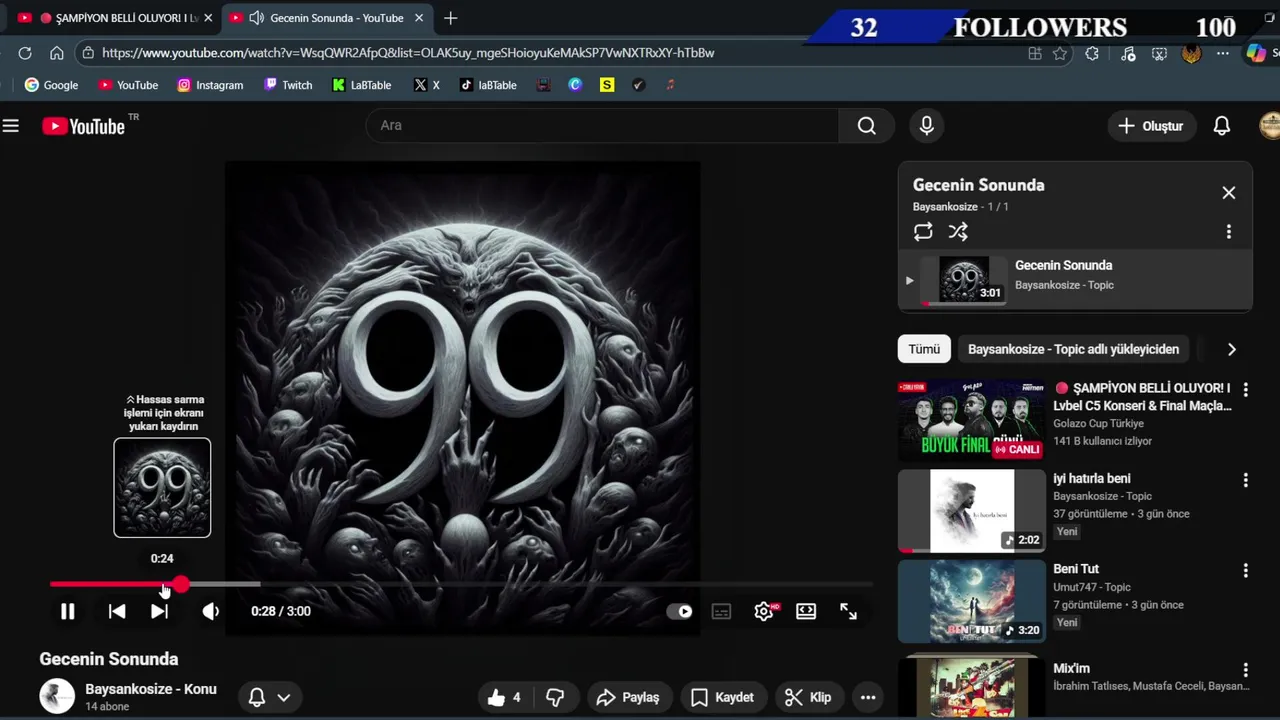Open playlist panel three-dot options menu
The image size is (1280, 720).
coord(1228,232)
